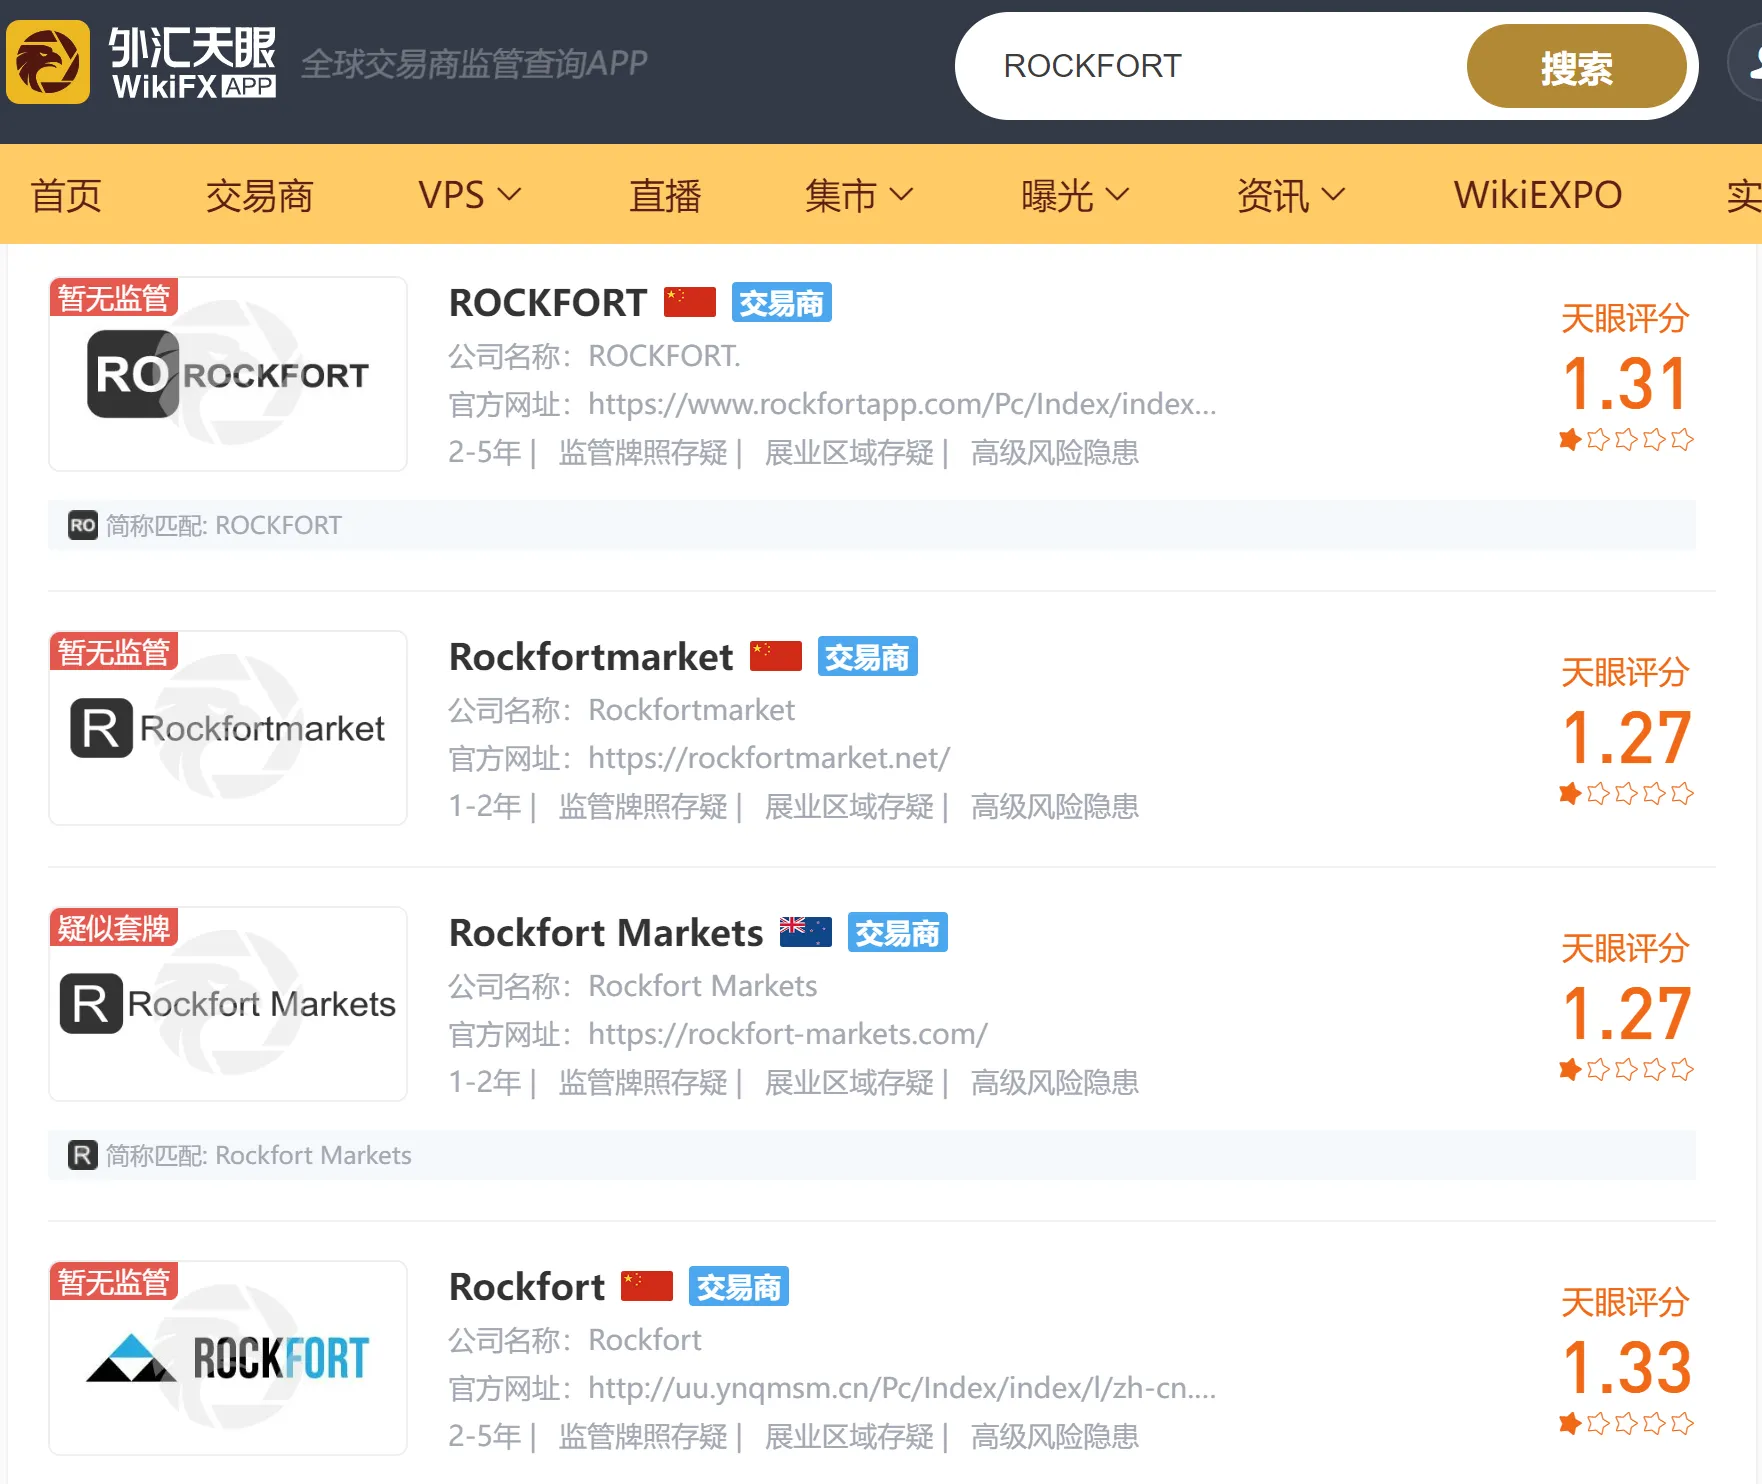The image size is (1762, 1484).
Task: Visit the rockfortapp.com official website link
Action: (x=902, y=404)
